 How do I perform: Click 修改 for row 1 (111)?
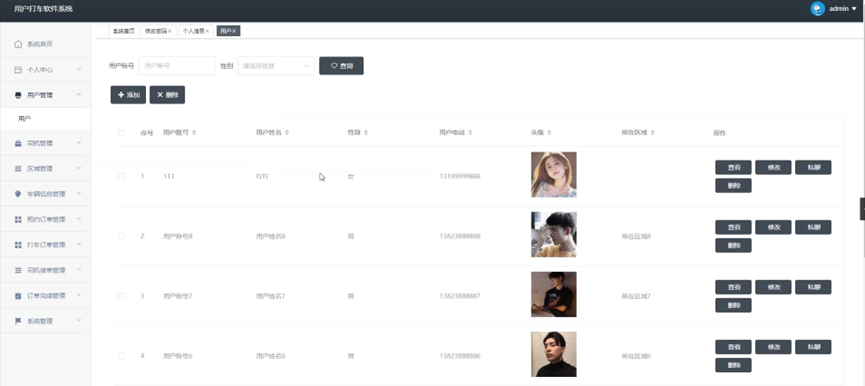click(773, 167)
